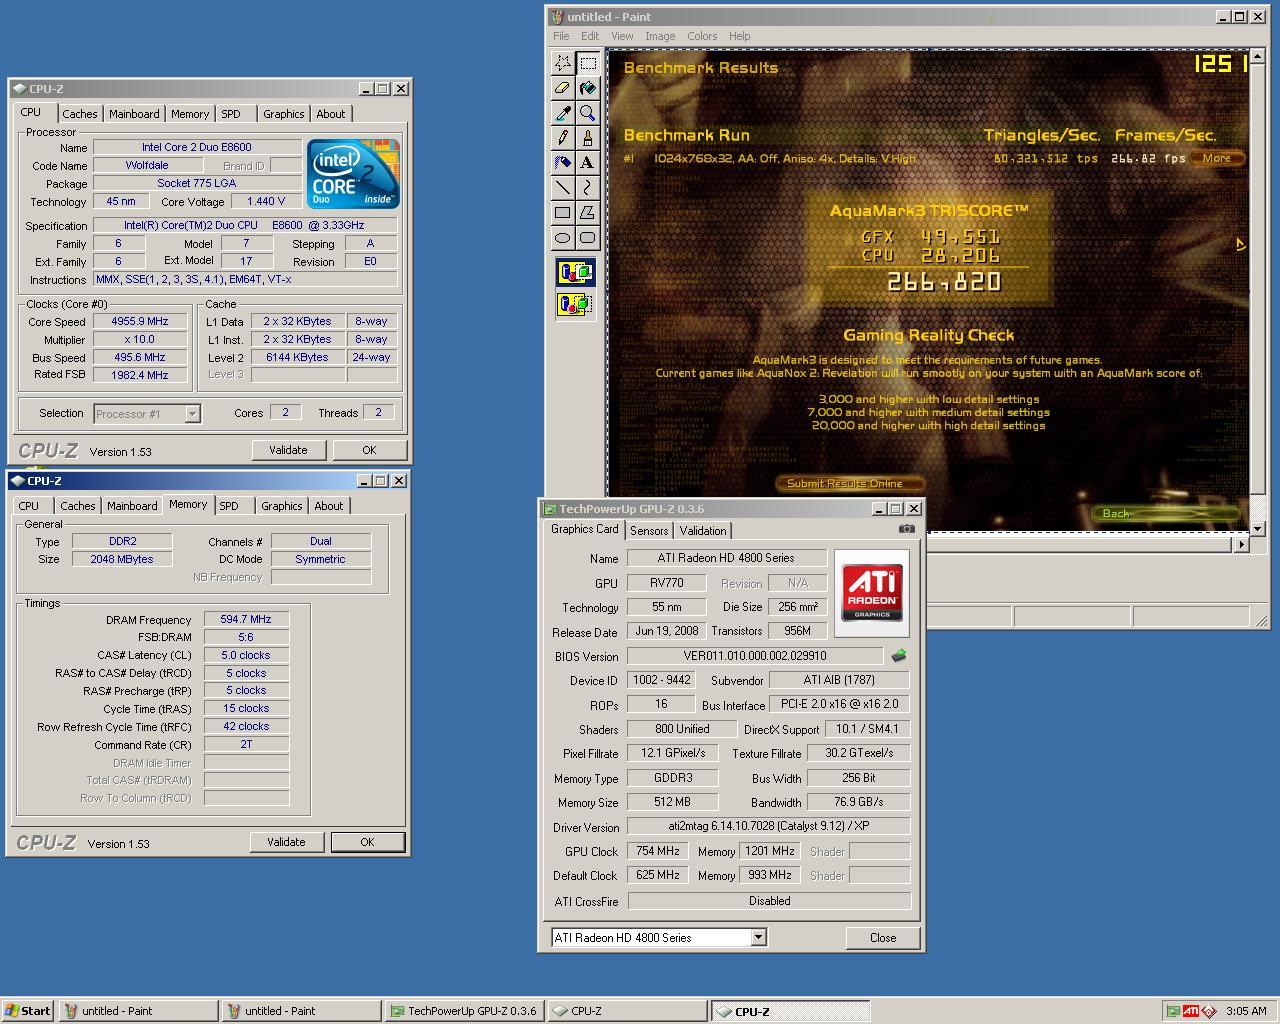Click the Close button in GPU-Z
Image resolution: width=1280 pixels, height=1024 pixels.
click(x=883, y=937)
